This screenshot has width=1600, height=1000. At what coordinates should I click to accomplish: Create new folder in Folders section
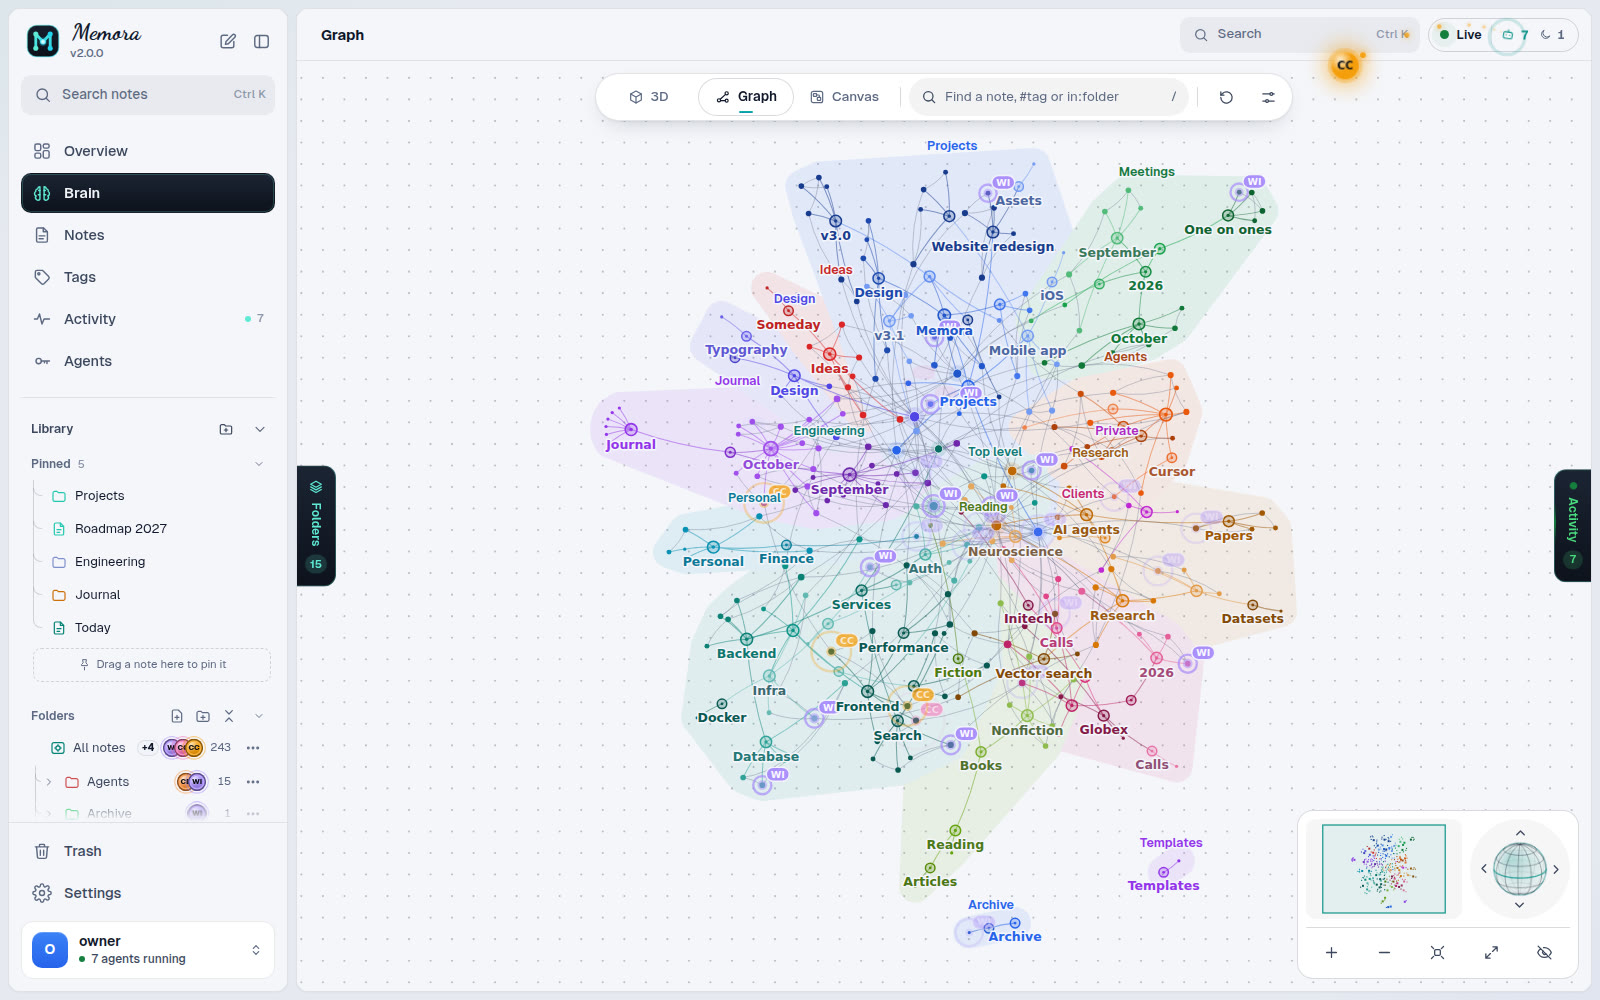[x=203, y=716]
